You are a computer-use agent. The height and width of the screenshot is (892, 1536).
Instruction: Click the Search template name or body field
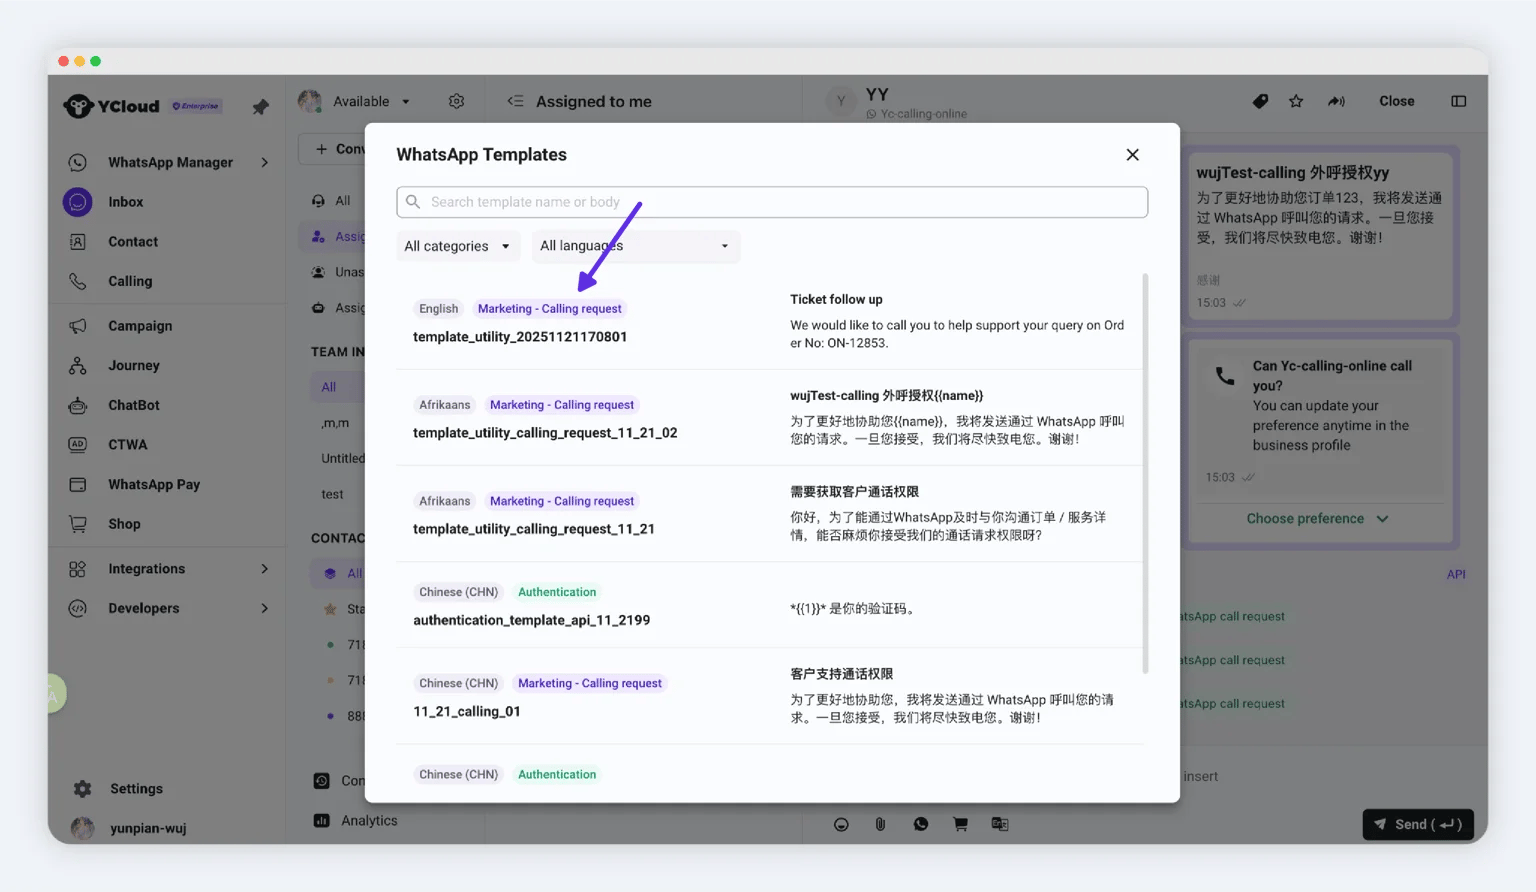(772, 202)
